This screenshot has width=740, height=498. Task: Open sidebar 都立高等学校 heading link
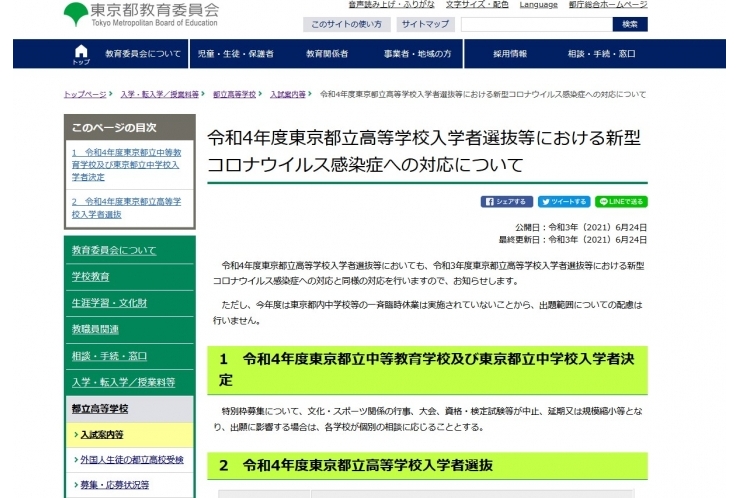[100, 409]
